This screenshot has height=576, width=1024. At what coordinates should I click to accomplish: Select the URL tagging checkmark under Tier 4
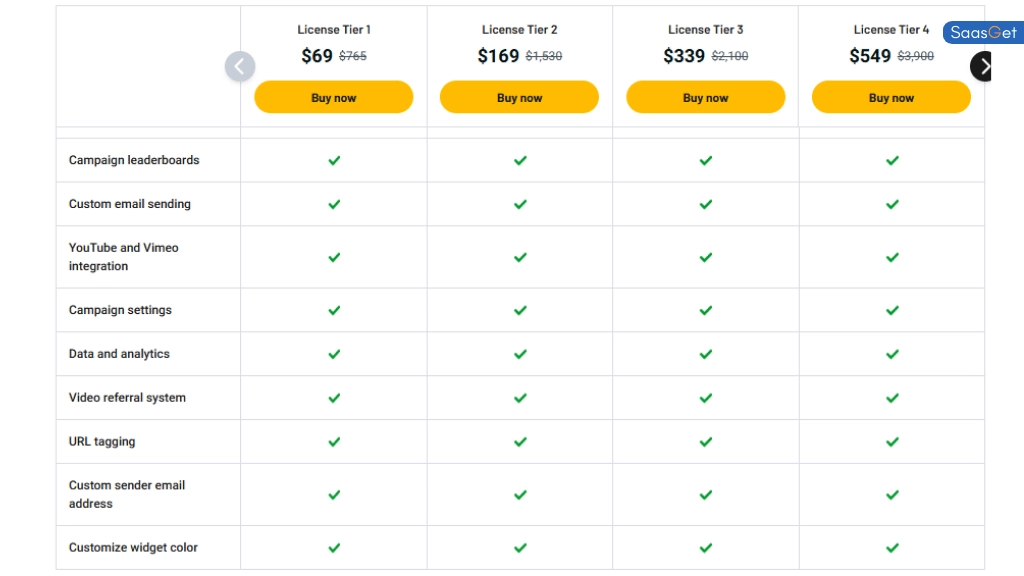coord(891,441)
